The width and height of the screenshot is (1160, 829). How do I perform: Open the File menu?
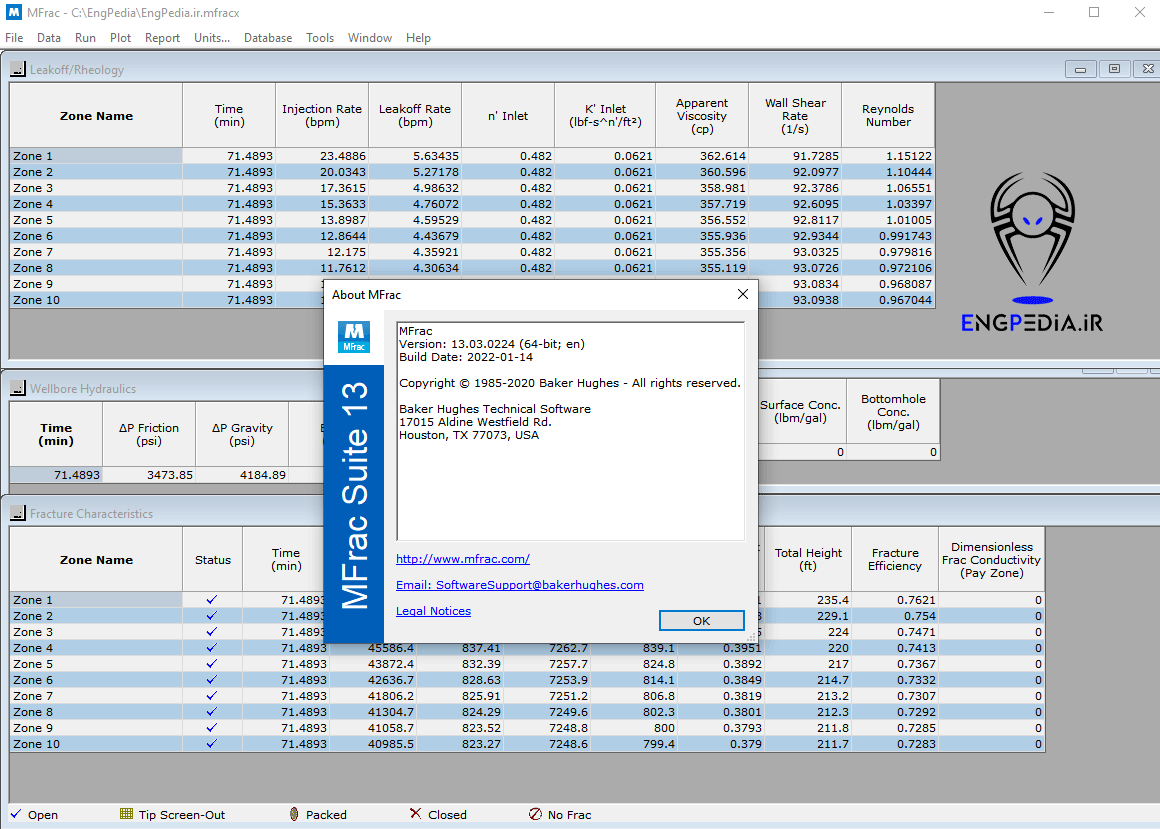coord(14,38)
